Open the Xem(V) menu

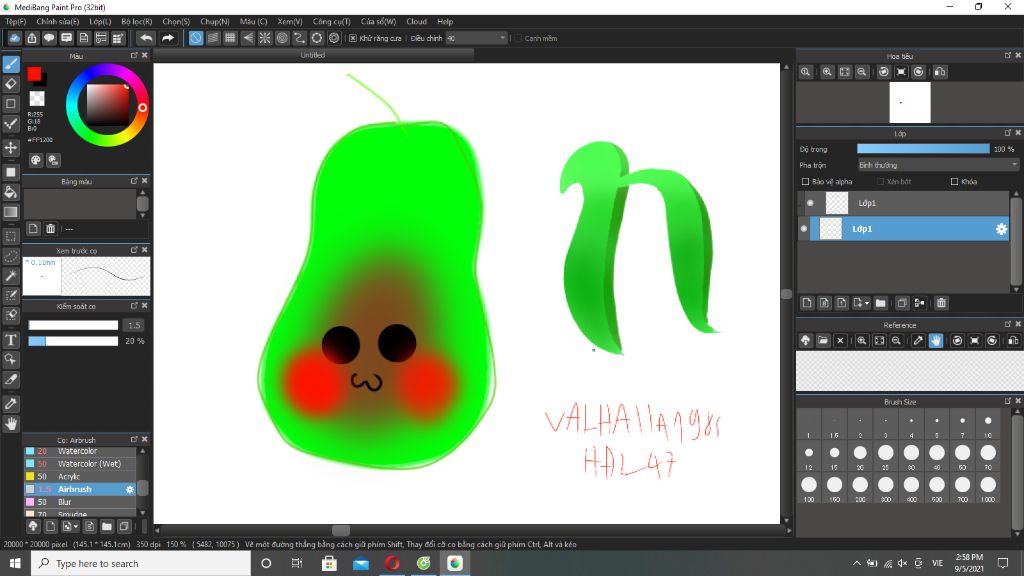click(289, 22)
